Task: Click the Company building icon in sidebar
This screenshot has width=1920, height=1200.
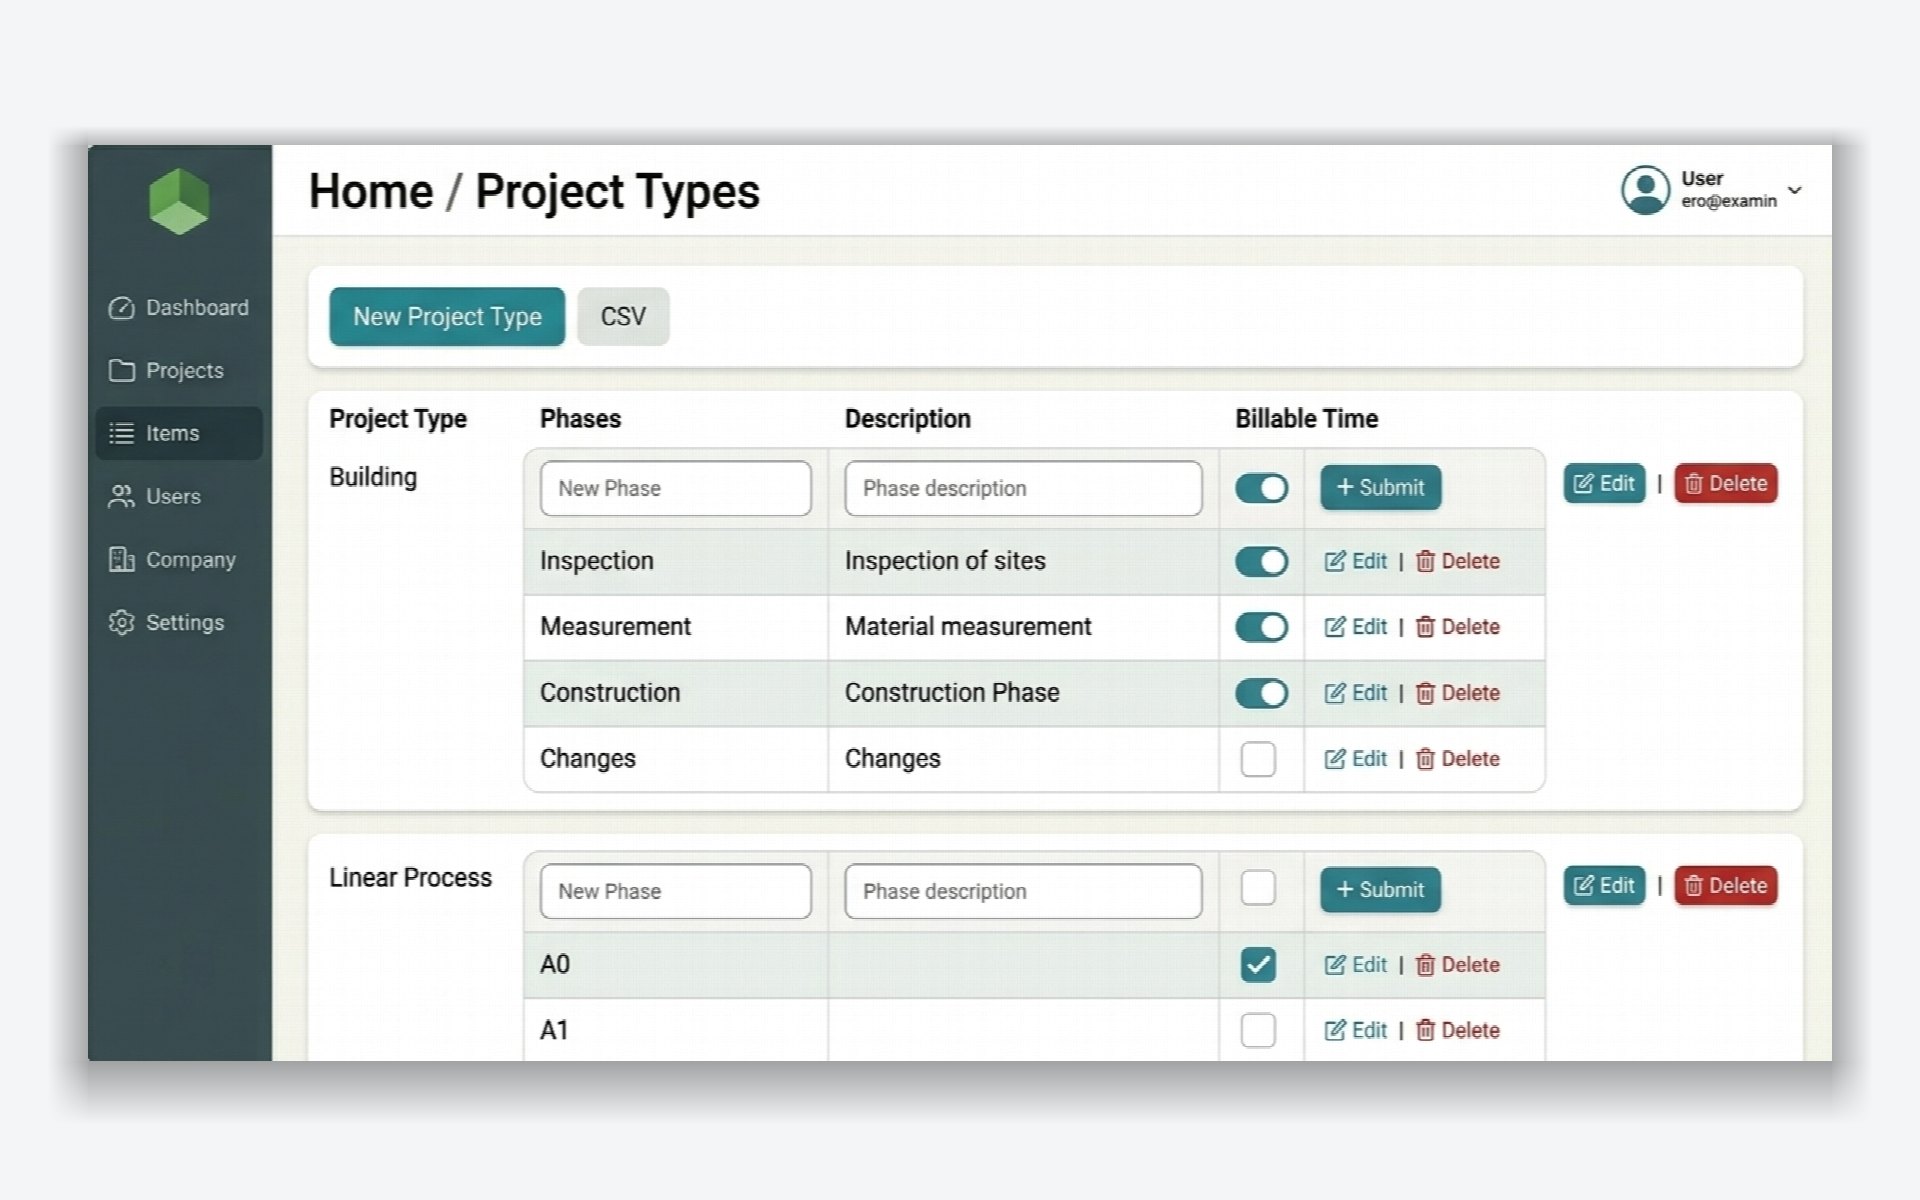Action: [121, 560]
